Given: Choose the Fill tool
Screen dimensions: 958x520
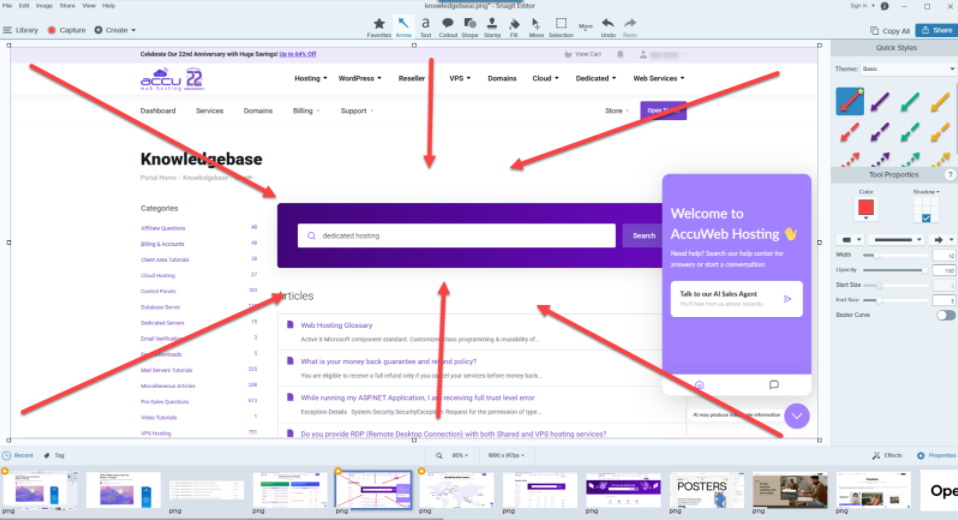Looking at the screenshot, I should (514, 24).
